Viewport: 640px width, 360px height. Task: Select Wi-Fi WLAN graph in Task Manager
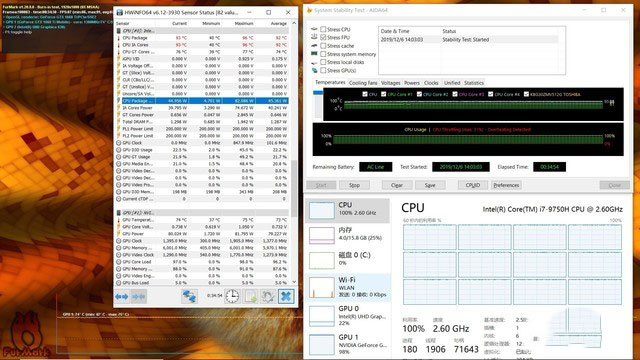tap(322, 287)
